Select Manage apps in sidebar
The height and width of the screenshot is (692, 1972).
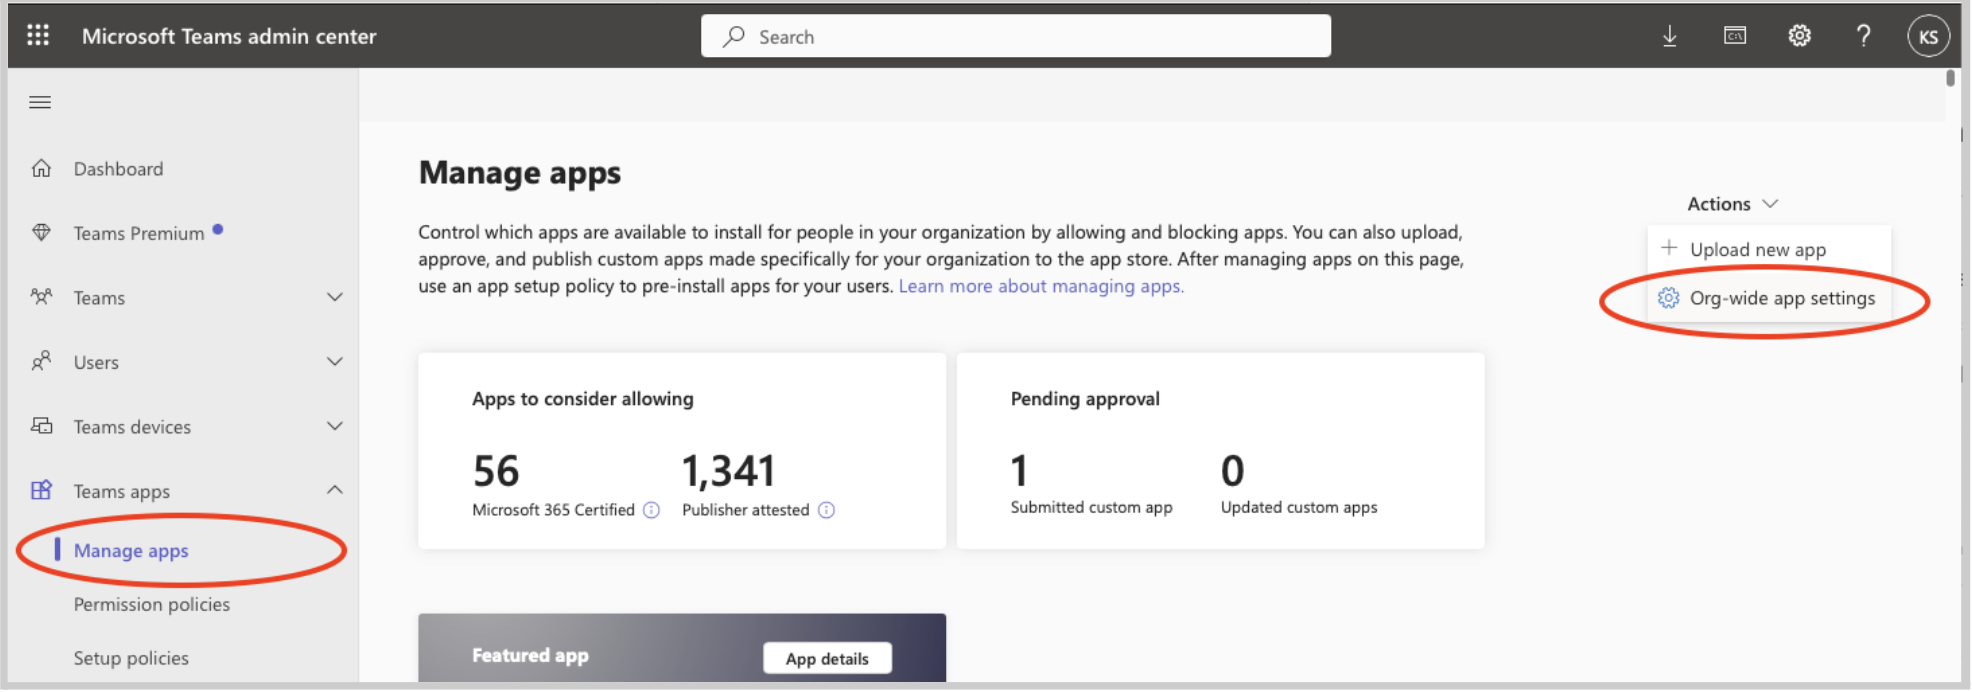click(131, 551)
